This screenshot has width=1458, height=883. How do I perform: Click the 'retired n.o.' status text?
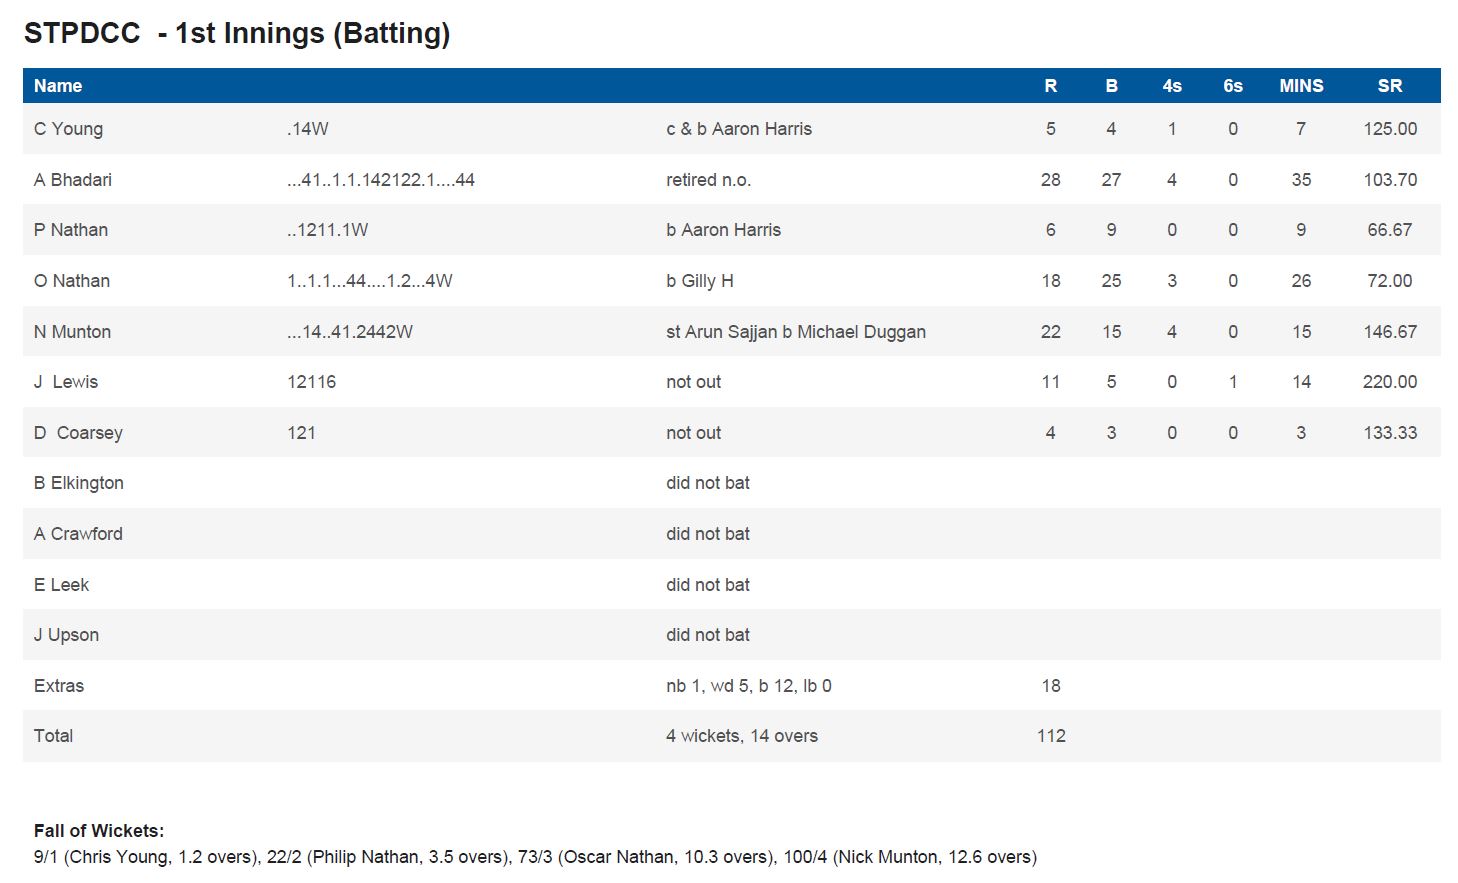click(708, 180)
